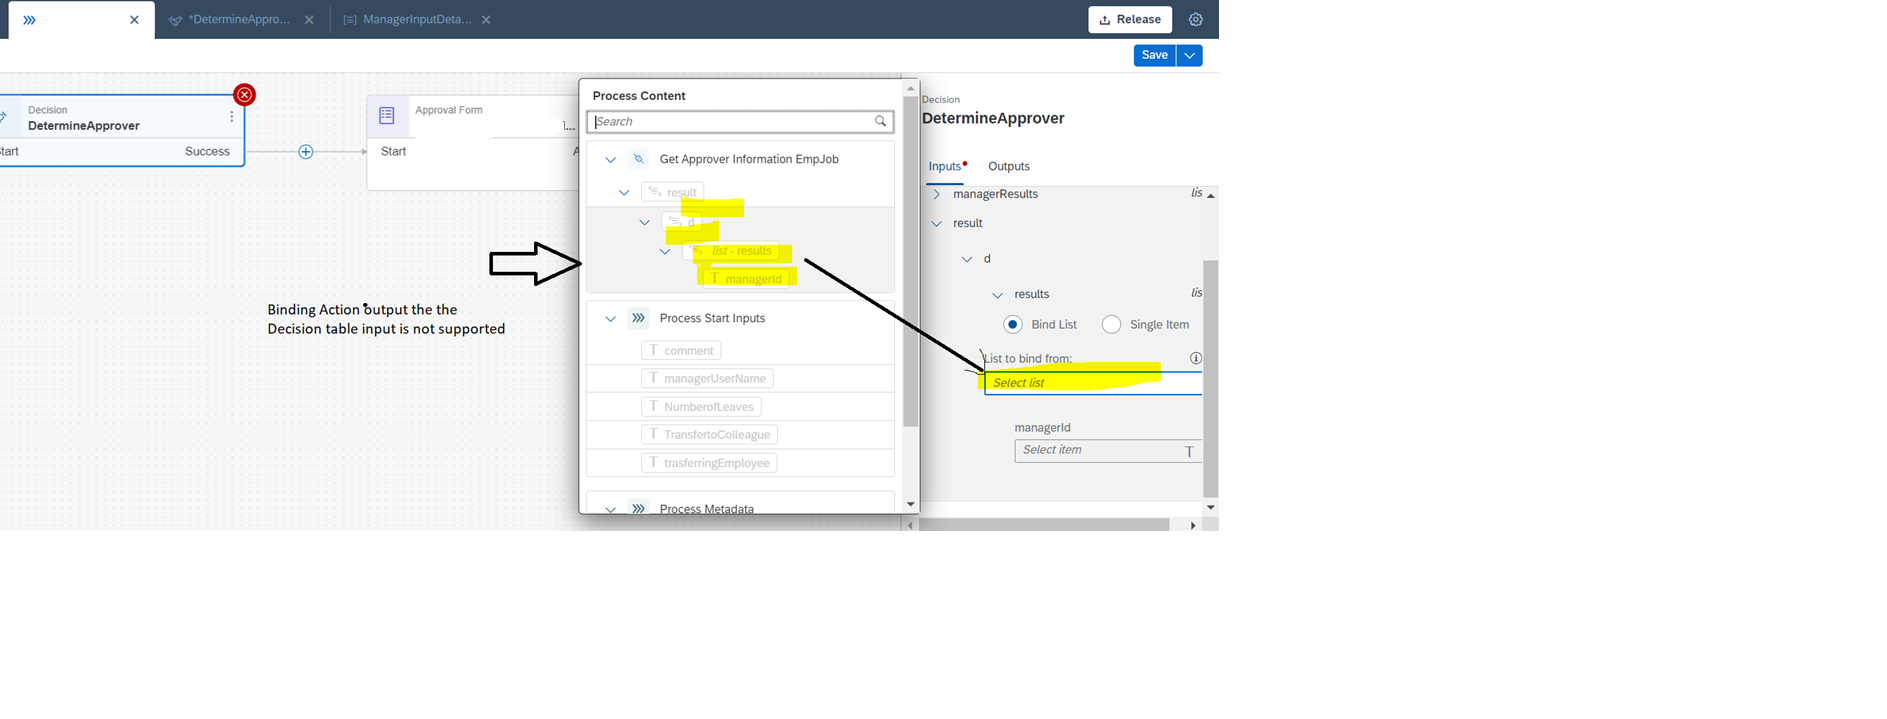This screenshot has width=1887, height=719.
Task: Collapse the Process Start Inputs section
Action: click(x=610, y=319)
